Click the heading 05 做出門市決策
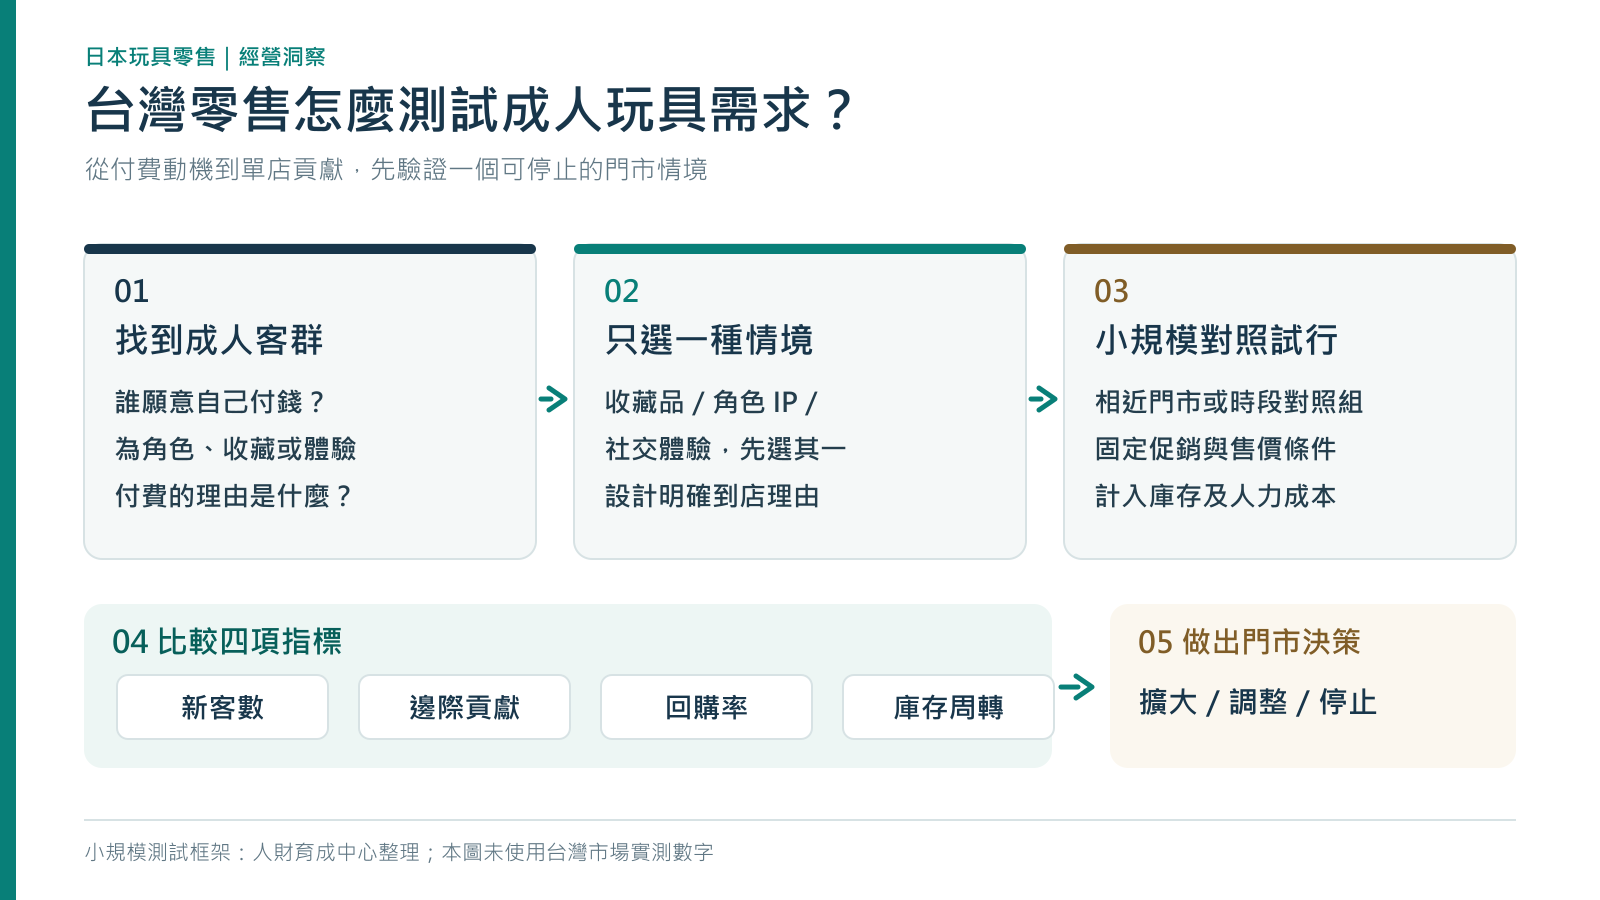The height and width of the screenshot is (900, 1600). (x=1249, y=641)
